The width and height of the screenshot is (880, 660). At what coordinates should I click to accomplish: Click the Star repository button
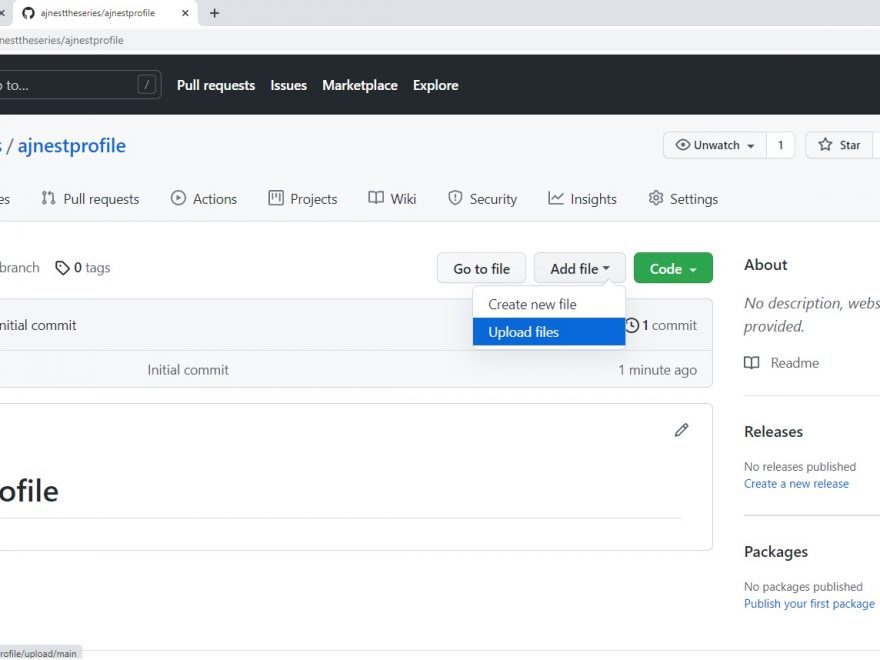(840, 145)
